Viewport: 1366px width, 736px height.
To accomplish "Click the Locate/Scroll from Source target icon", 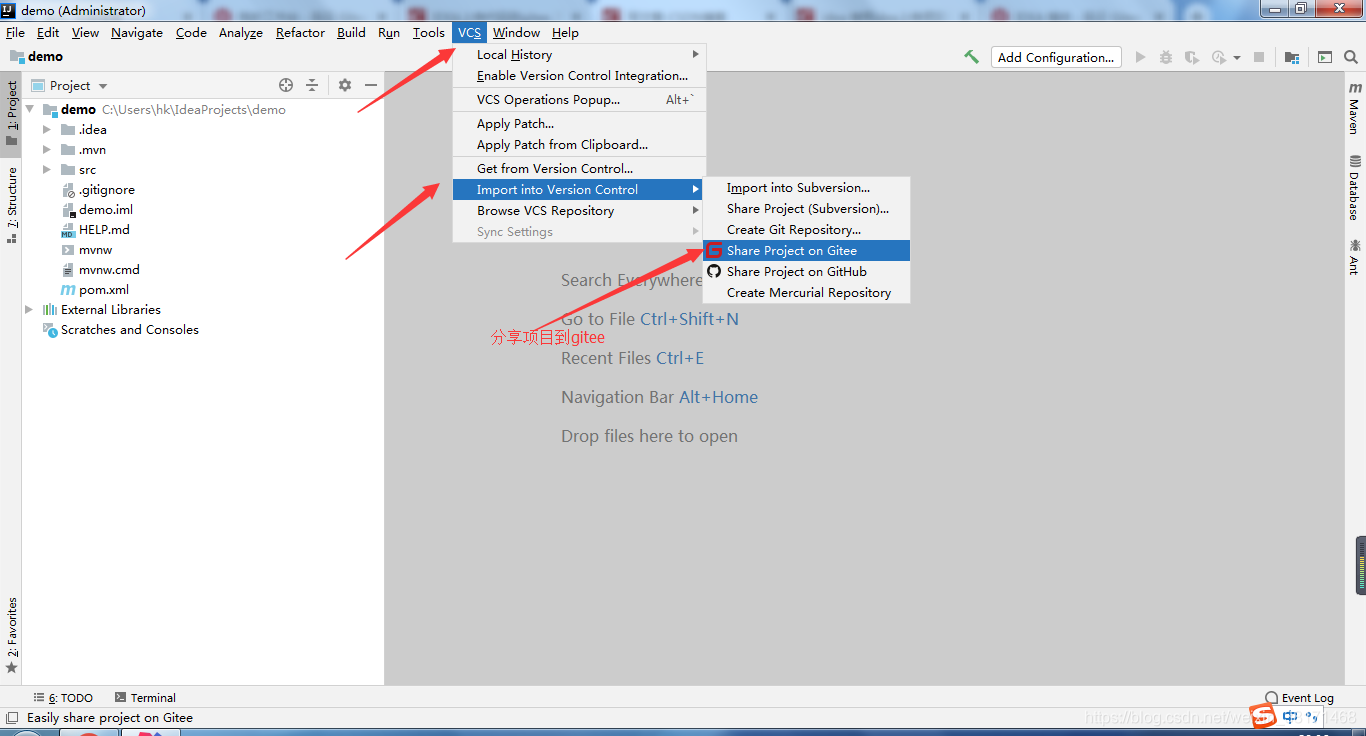I will 286,85.
